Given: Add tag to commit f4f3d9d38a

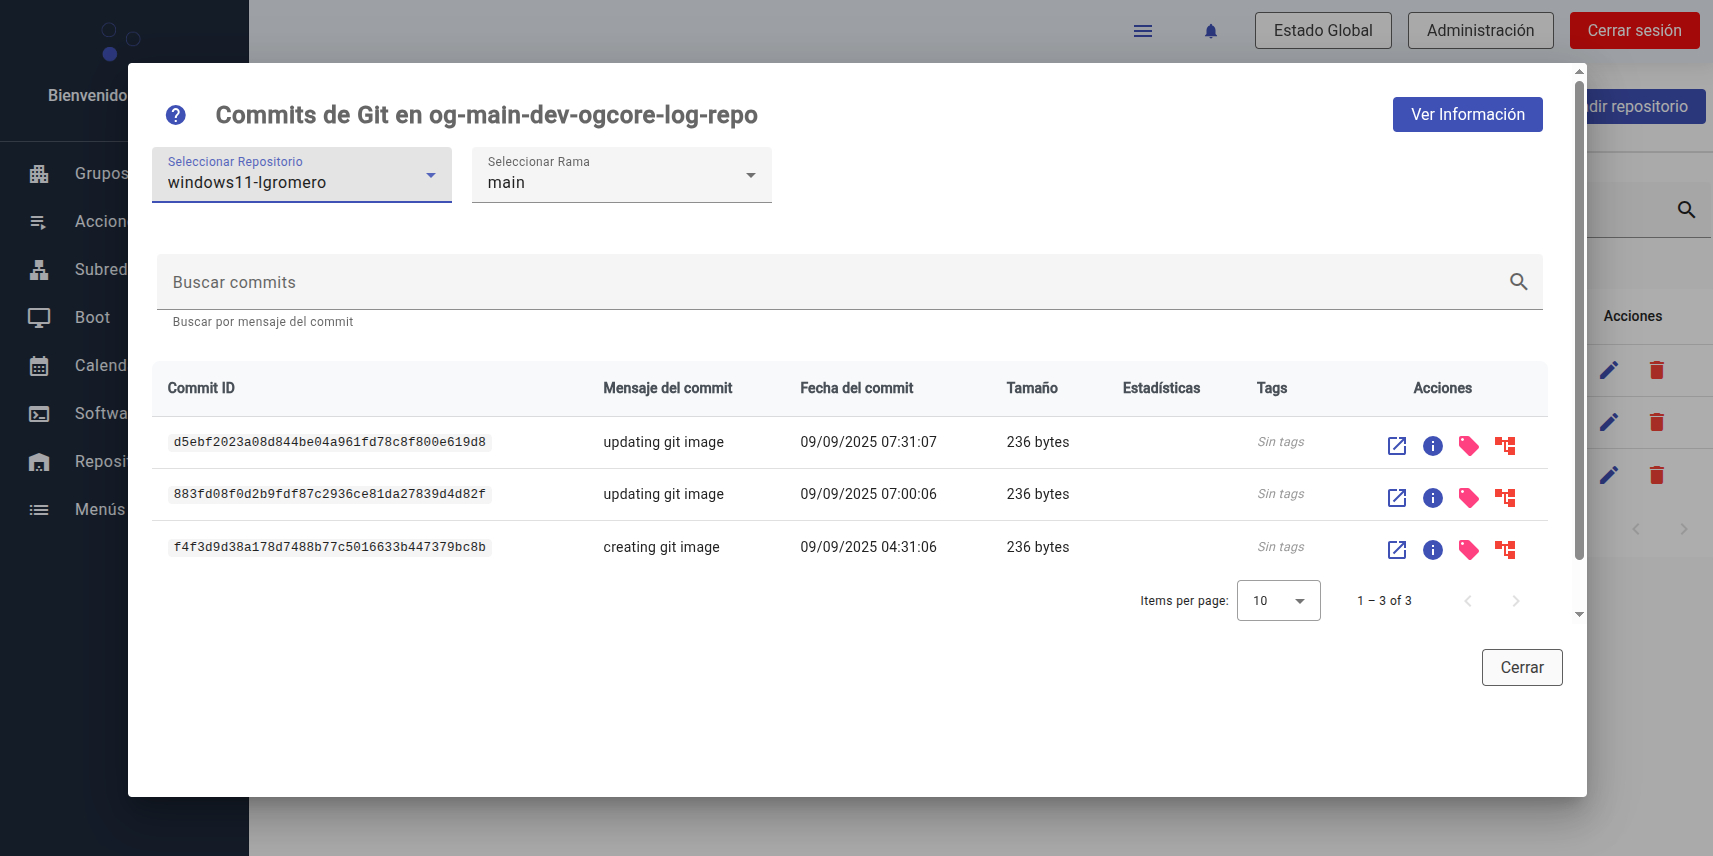Looking at the screenshot, I should pyautogui.click(x=1469, y=550).
